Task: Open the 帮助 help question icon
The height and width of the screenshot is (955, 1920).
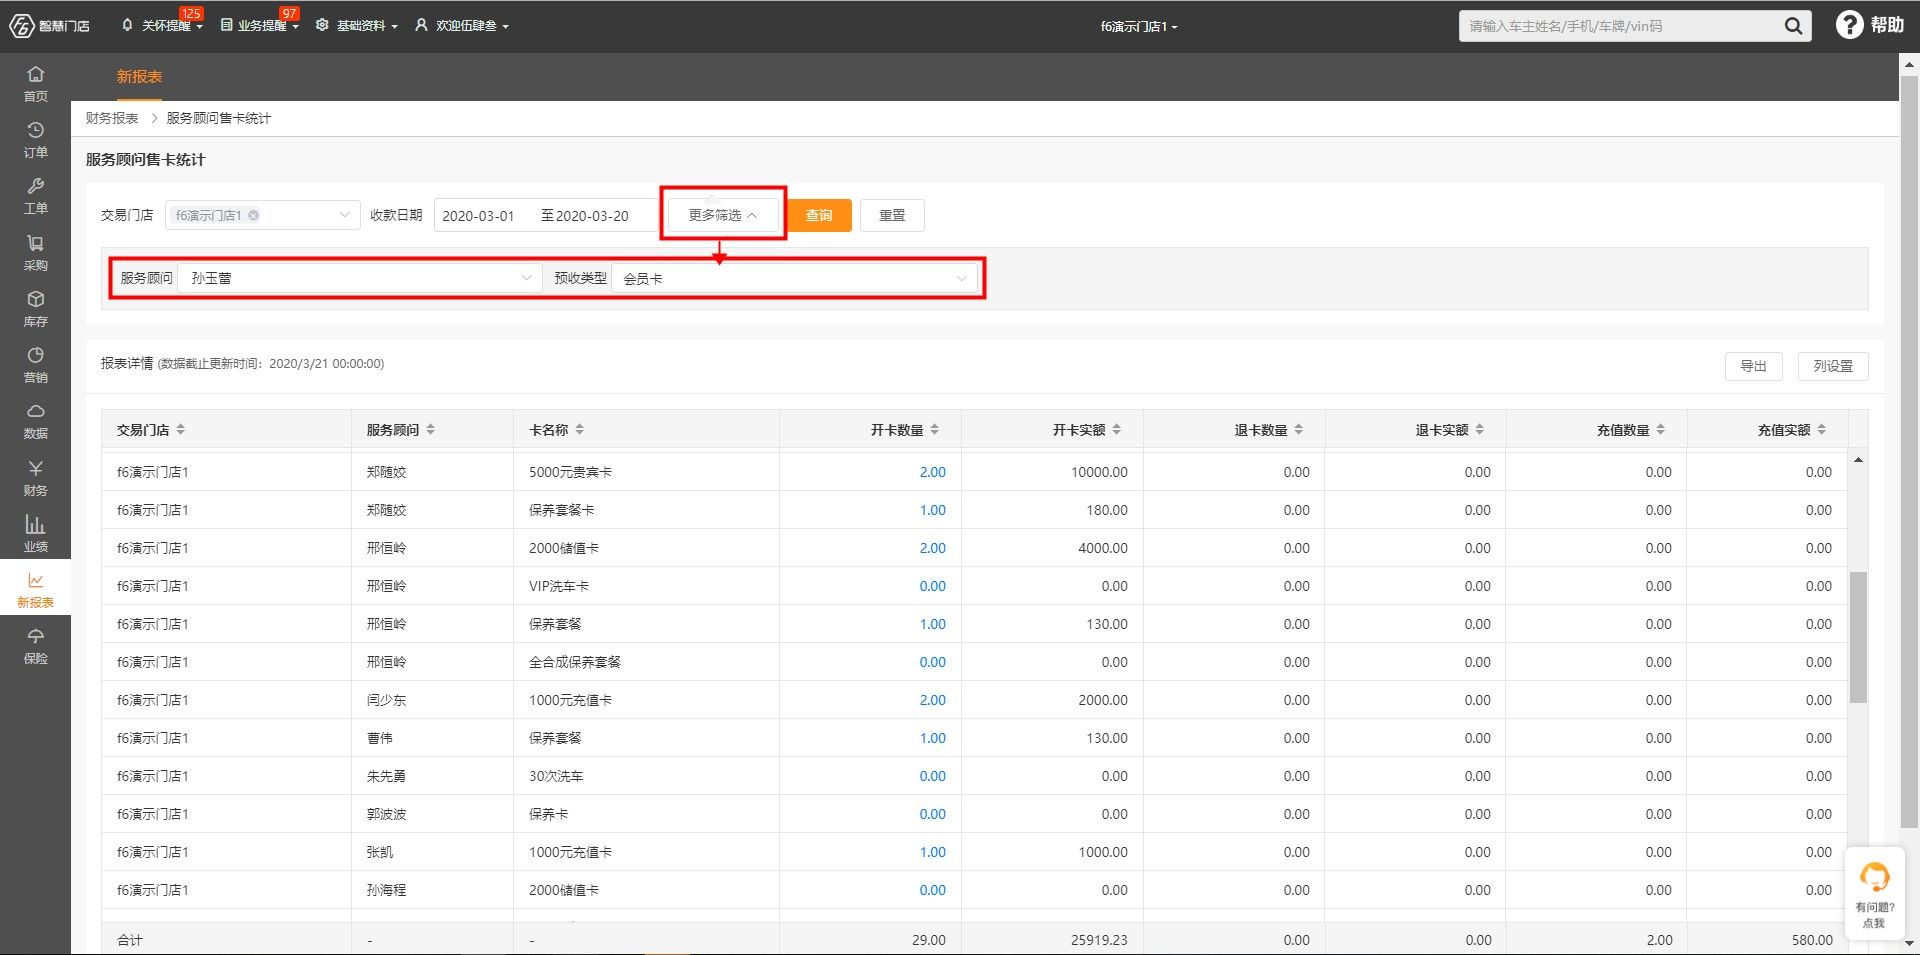Action: pos(1849,25)
